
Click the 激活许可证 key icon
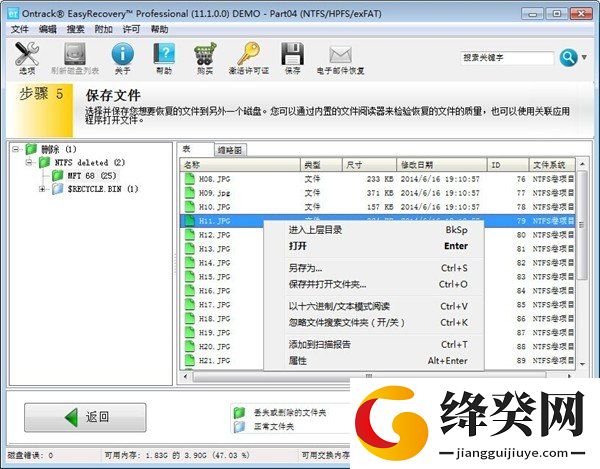pyautogui.click(x=248, y=54)
